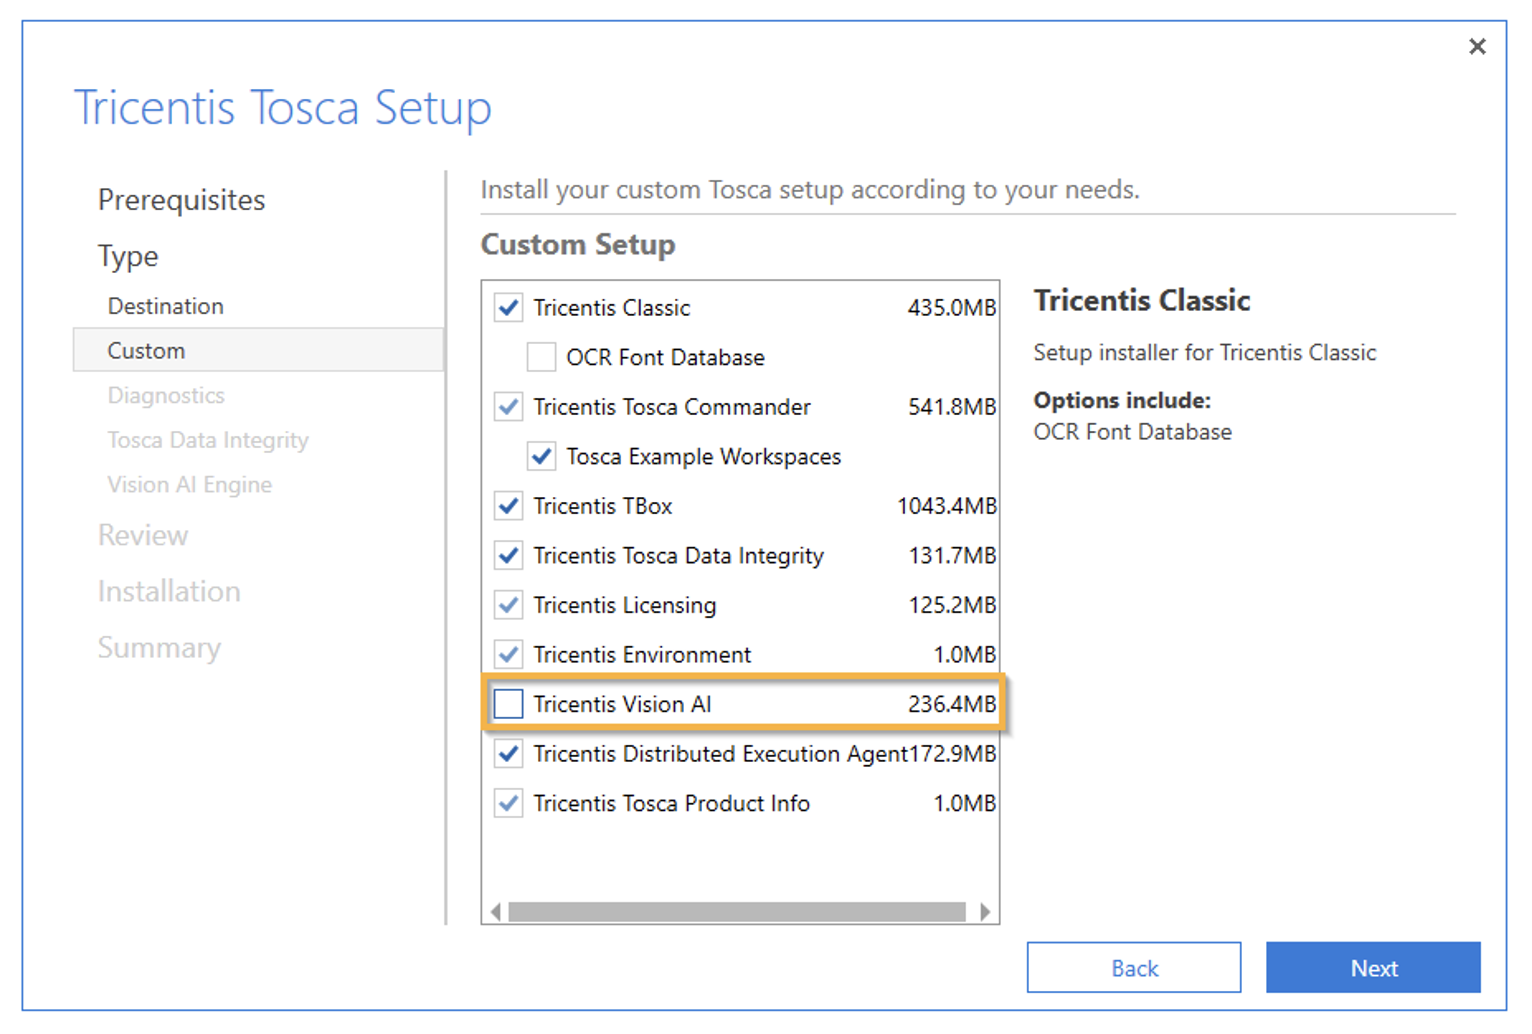Viewport: 1532px width, 1034px height.
Task: Select the Tricentis Tosca Product Info label
Action: point(672,803)
